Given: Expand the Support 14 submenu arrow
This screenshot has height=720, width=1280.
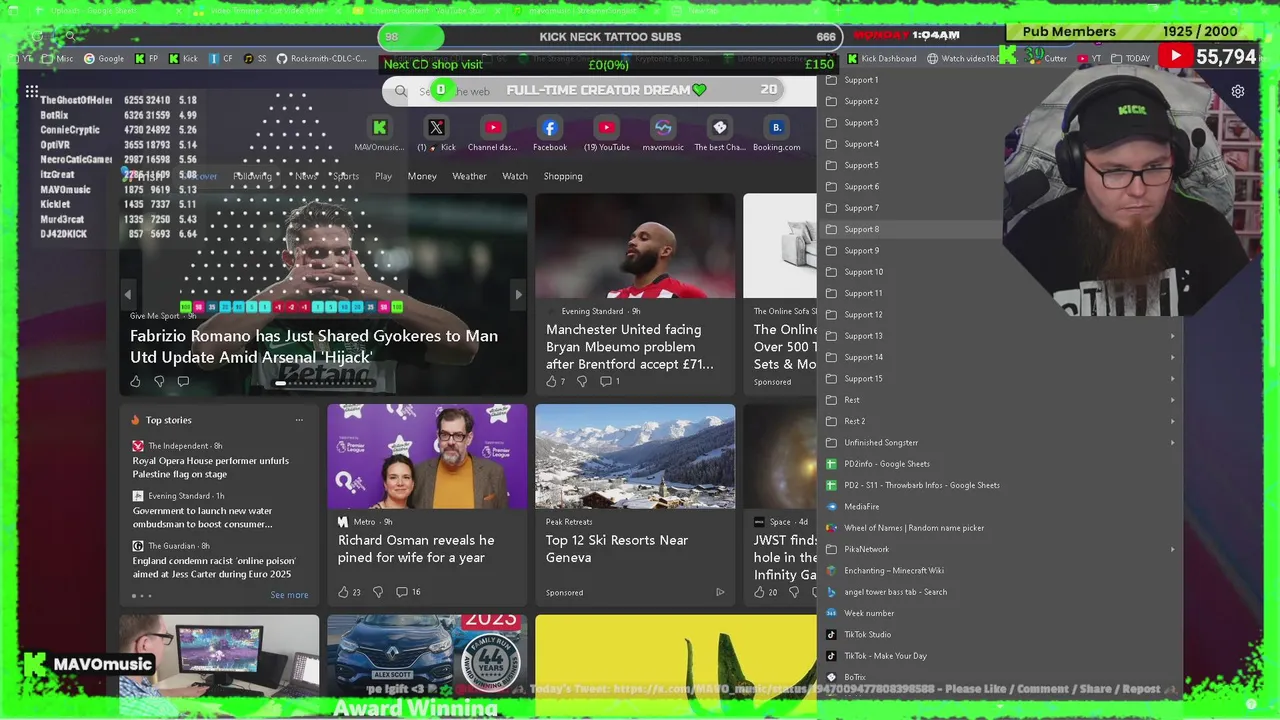Looking at the screenshot, I should [x=1172, y=357].
